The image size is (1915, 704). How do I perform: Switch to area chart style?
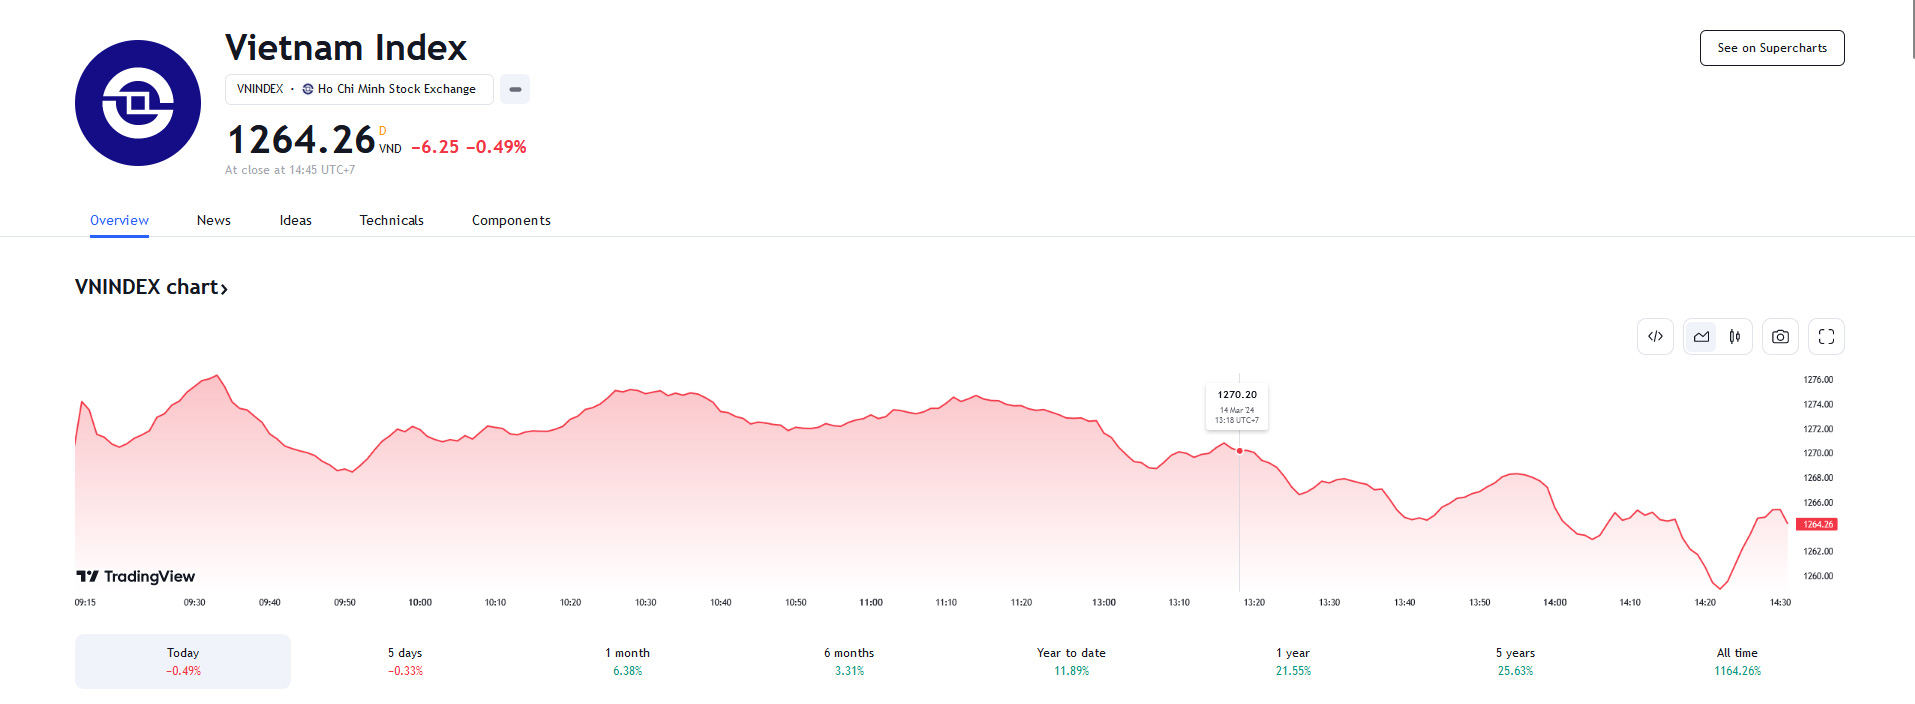pos(1701,337)
